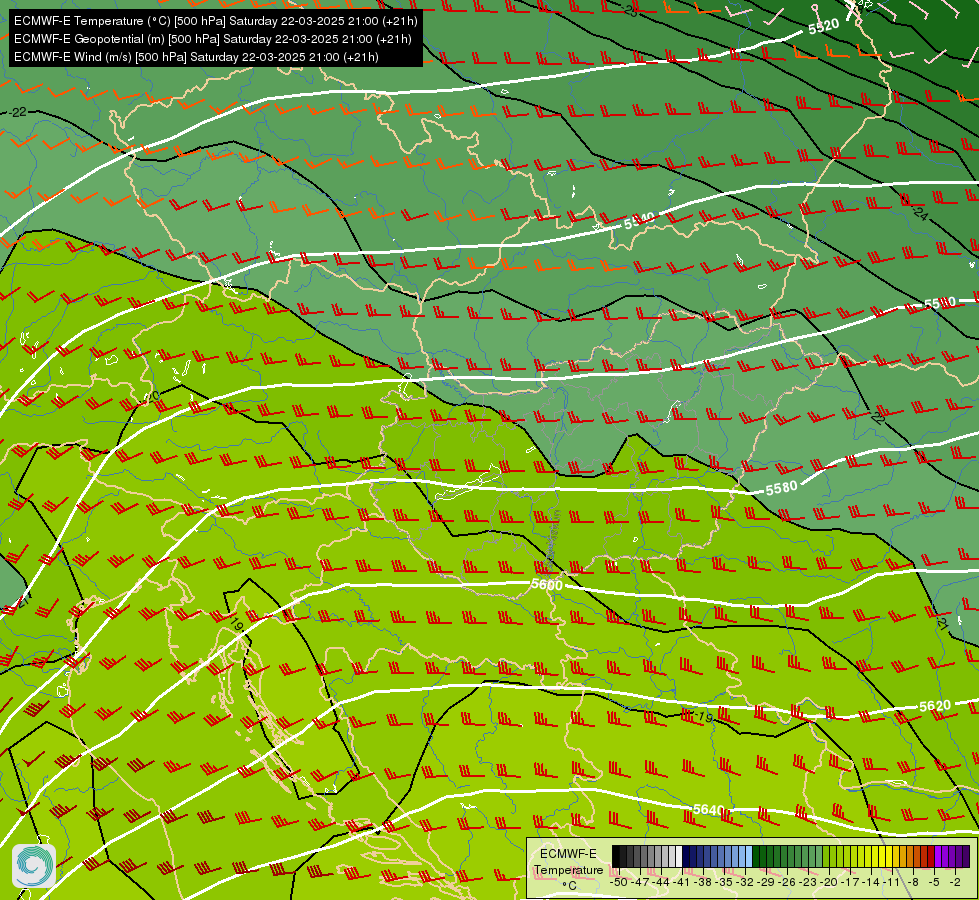
Task: Select the ECMWF-E Geopotential (m) [500 hPa] title line
Action: (212, 39)
